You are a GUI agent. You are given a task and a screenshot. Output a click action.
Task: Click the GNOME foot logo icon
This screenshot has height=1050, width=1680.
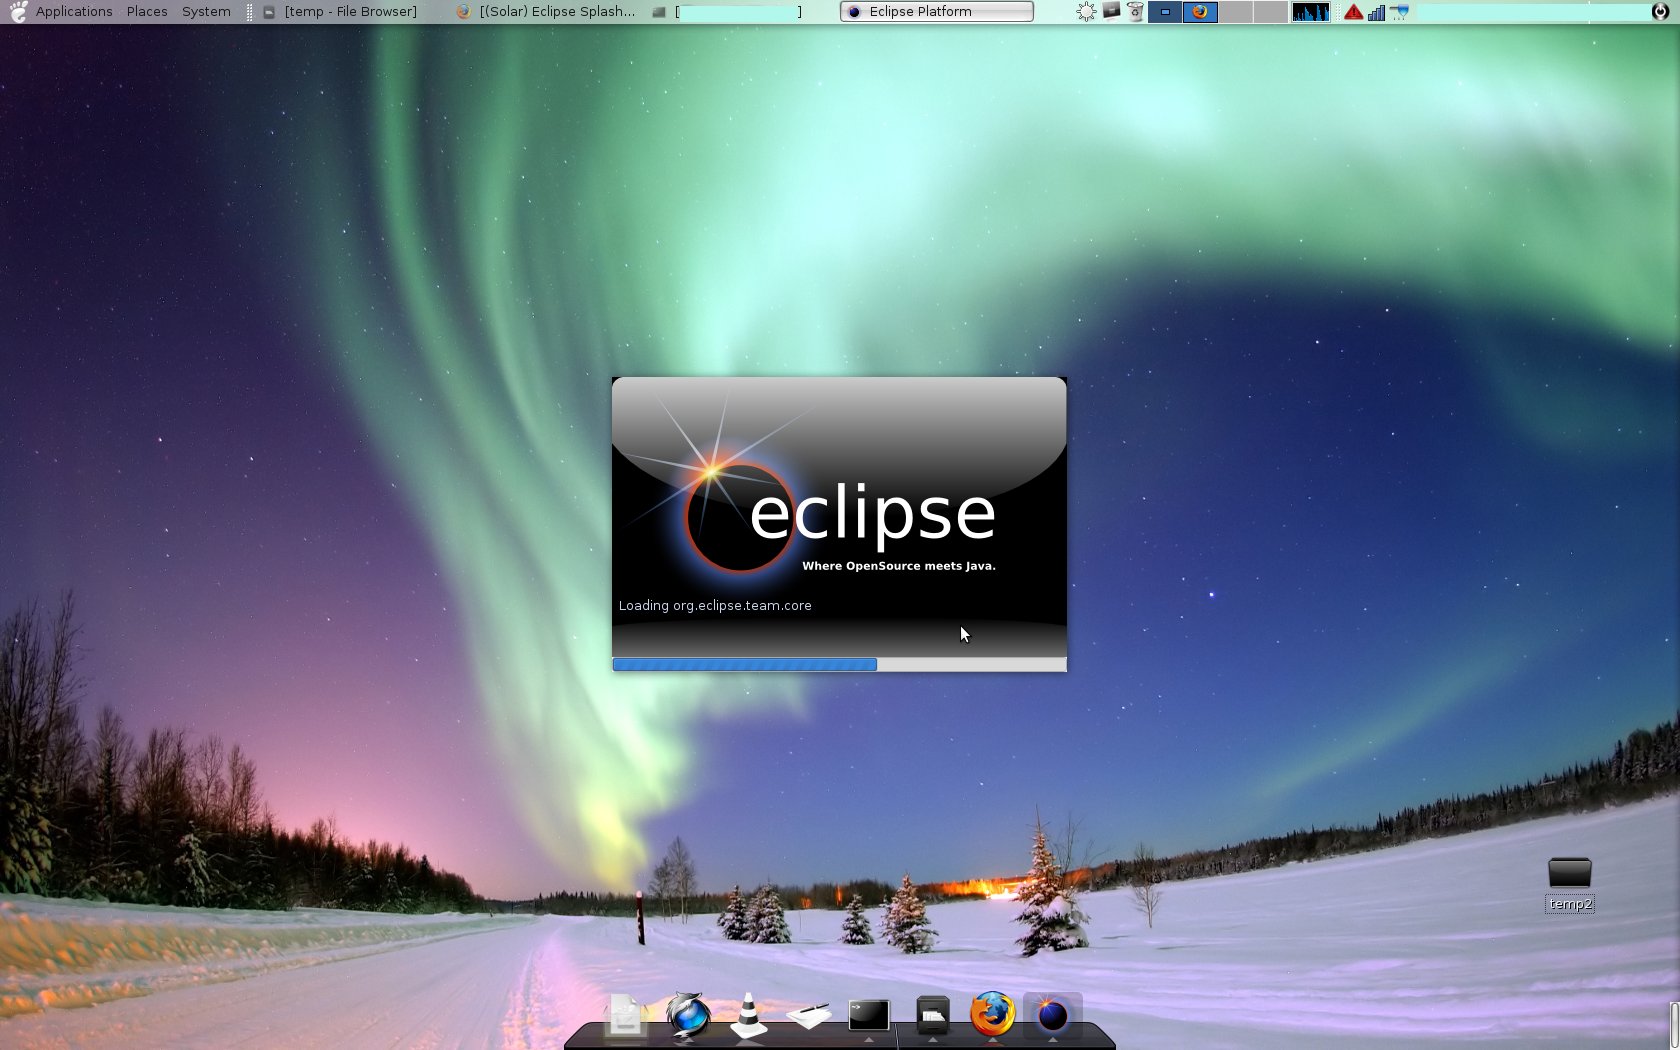click(18, 12)
